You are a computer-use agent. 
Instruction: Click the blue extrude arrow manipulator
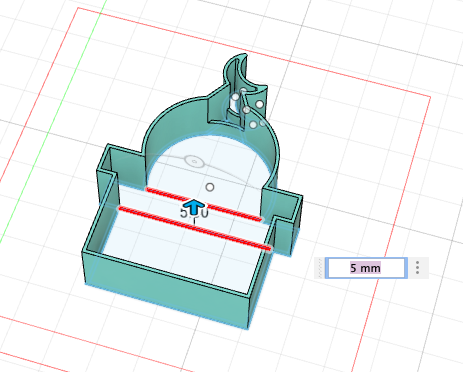(x=194, y=207)
